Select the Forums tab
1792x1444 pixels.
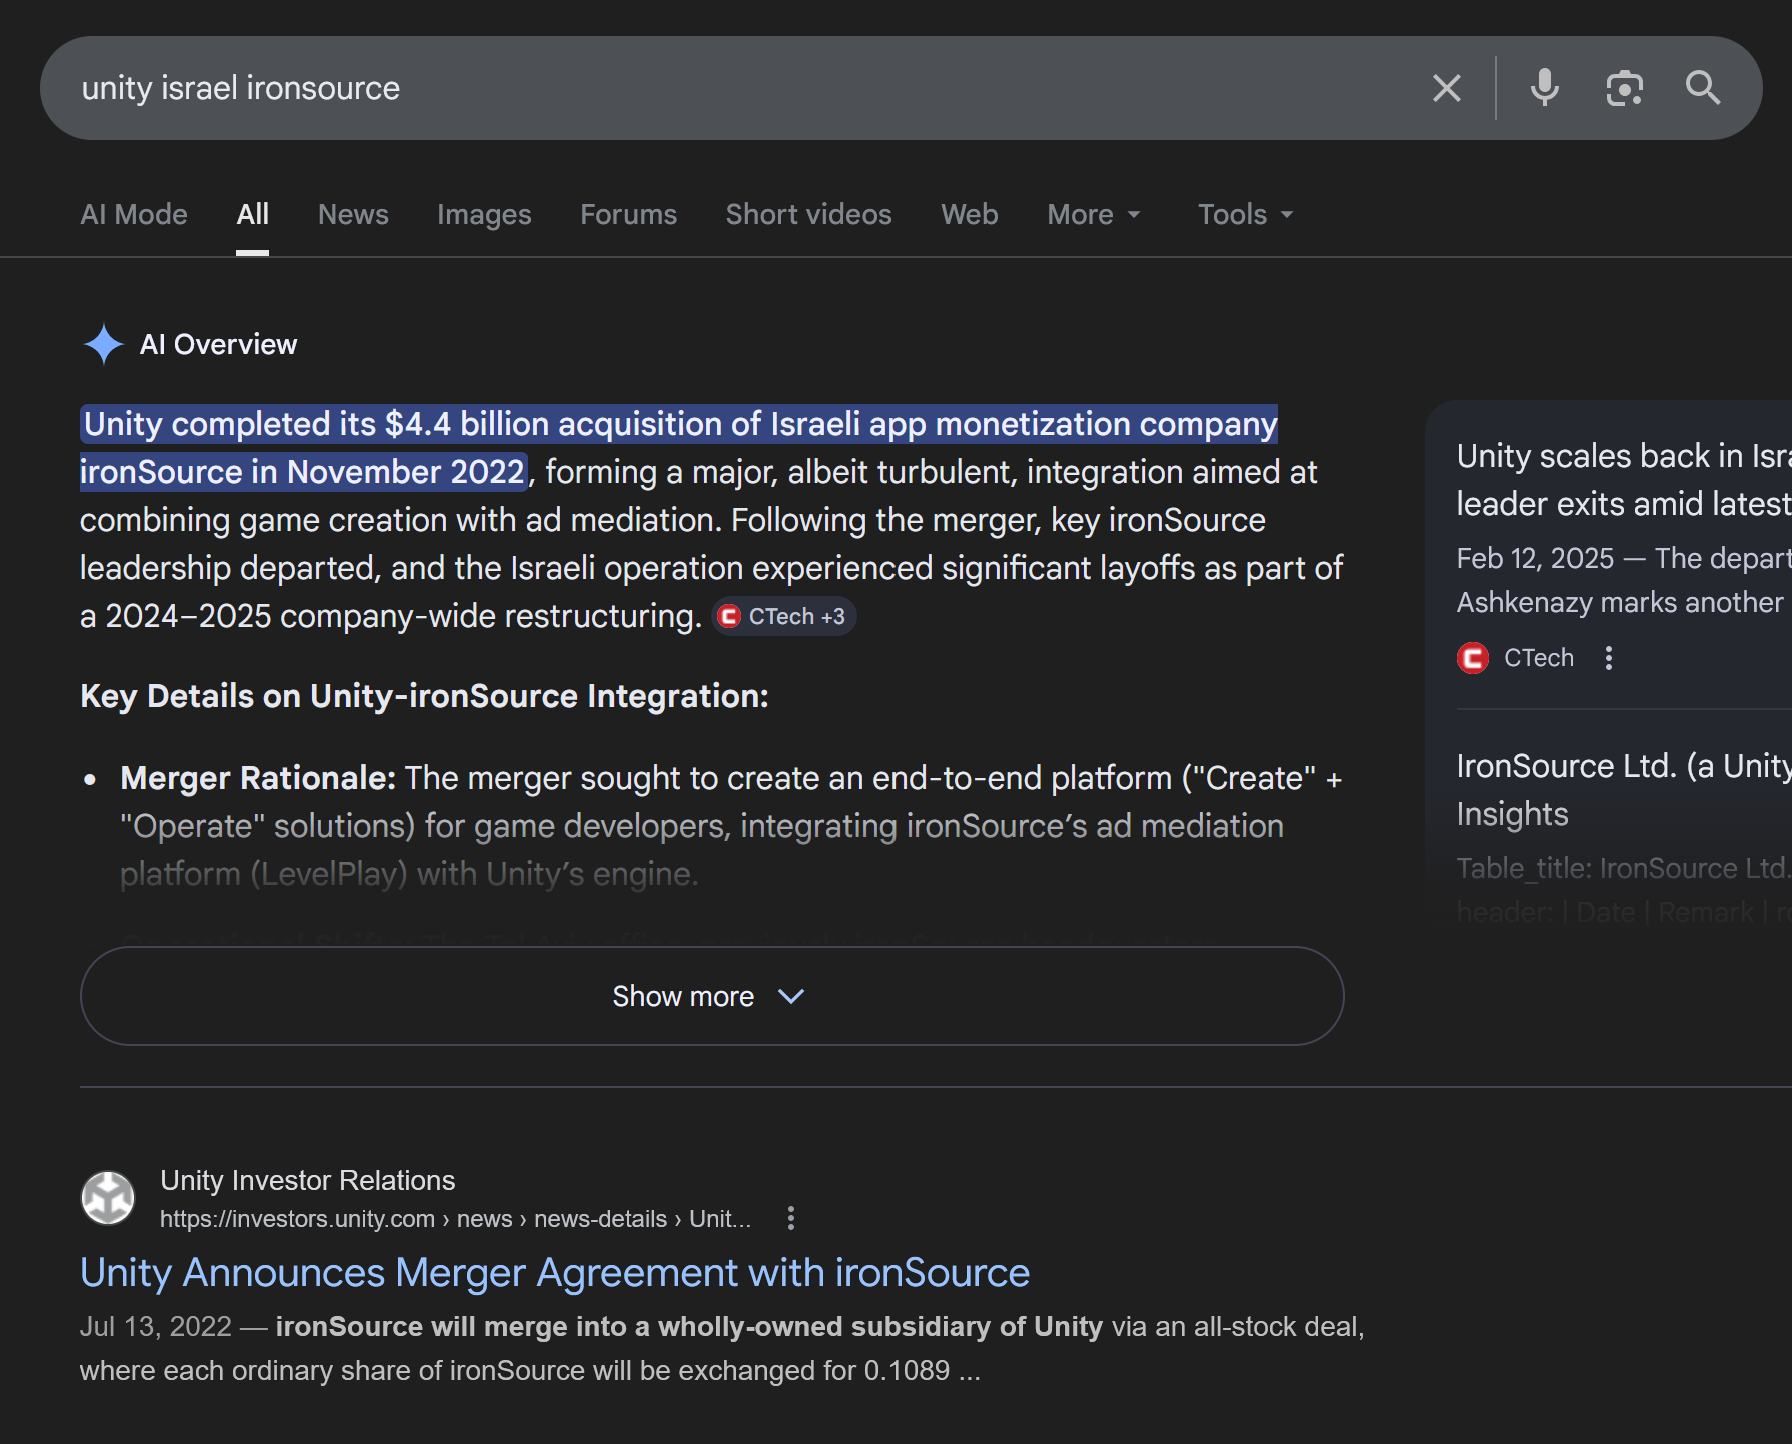[628, 214]
